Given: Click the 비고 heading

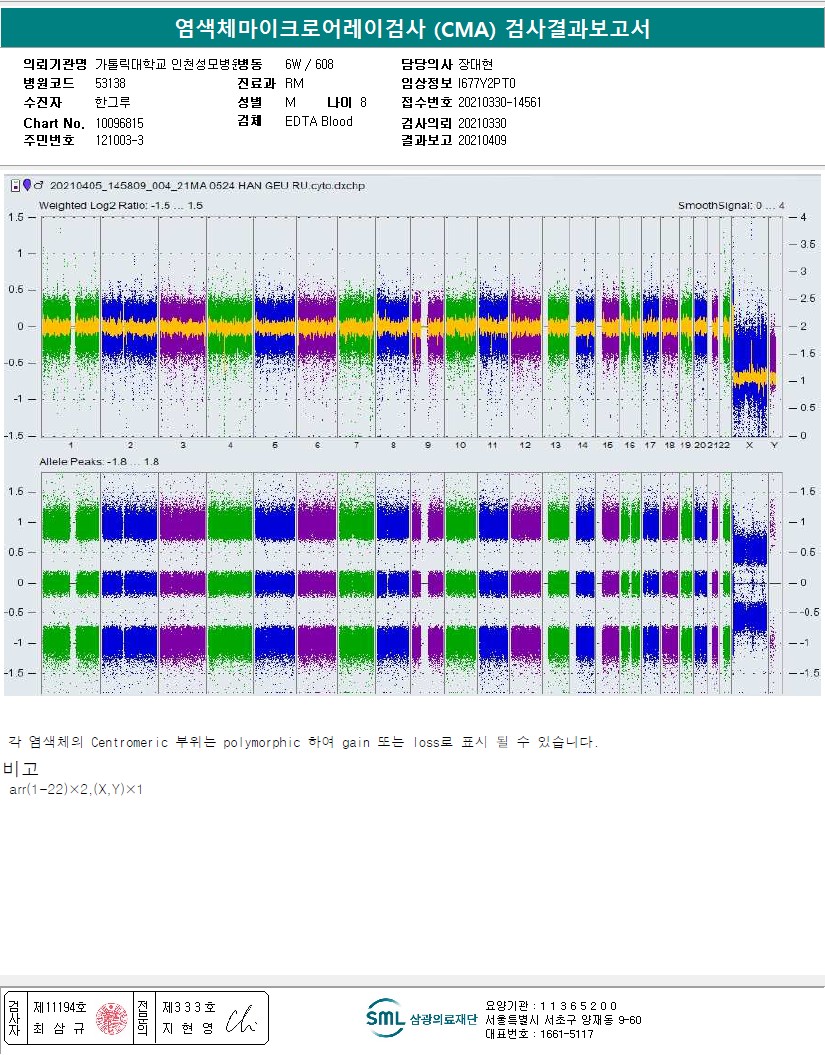Looking at the screenshot, I should point(21,768).
